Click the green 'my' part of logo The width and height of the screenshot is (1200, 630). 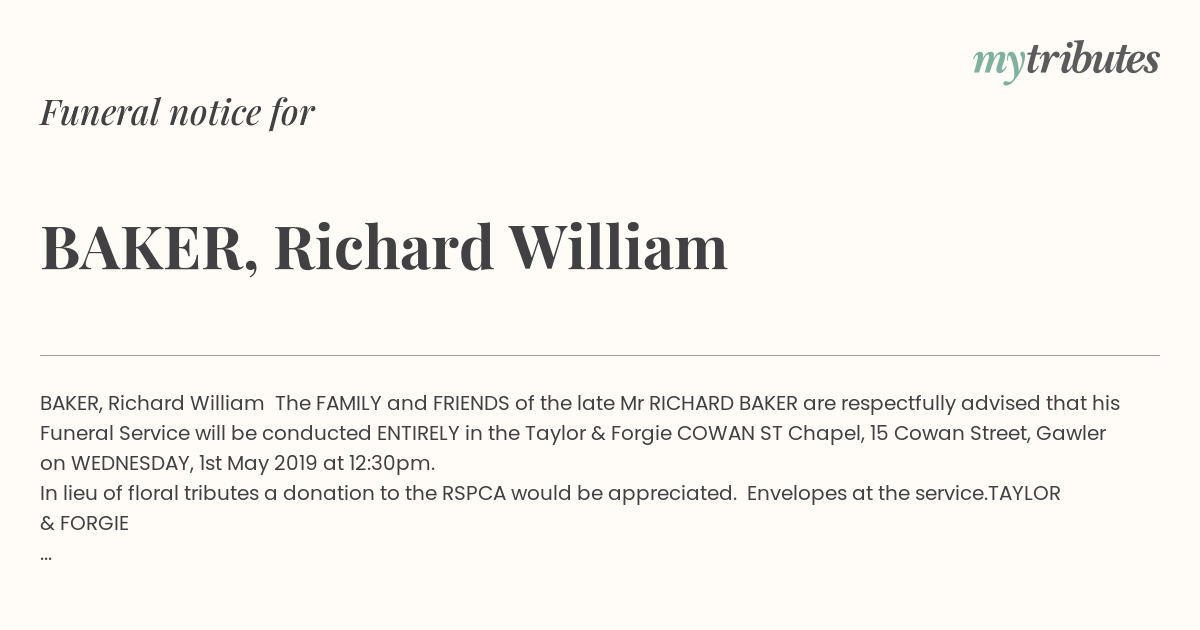point(999,65)
